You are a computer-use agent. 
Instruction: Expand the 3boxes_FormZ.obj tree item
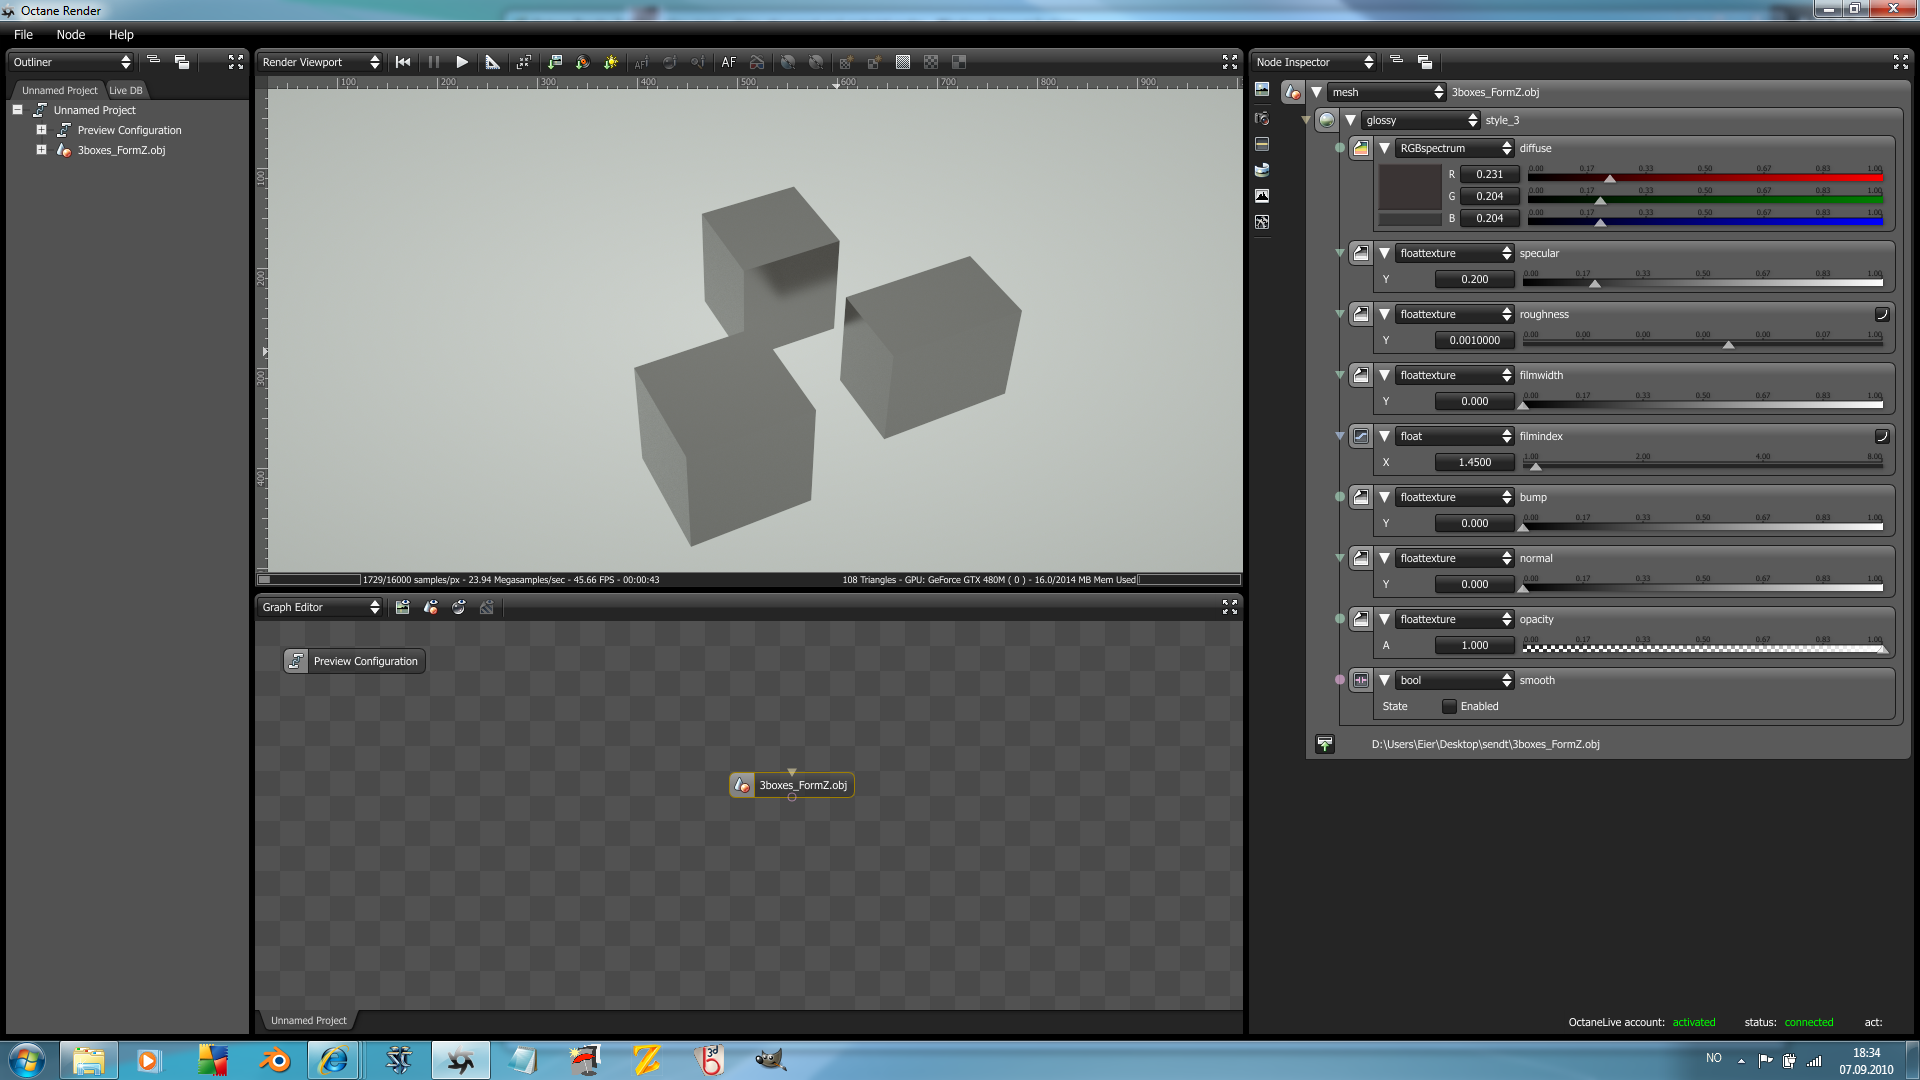[41, 150]
